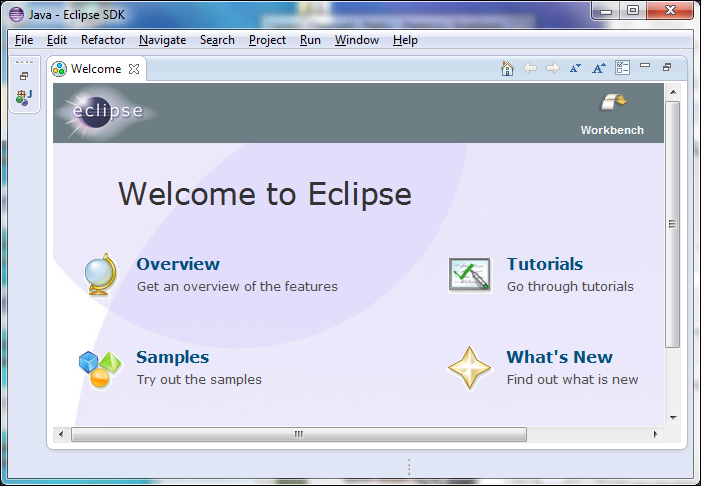Open the Java perspective icon in sidebar

tap(24, 97)
